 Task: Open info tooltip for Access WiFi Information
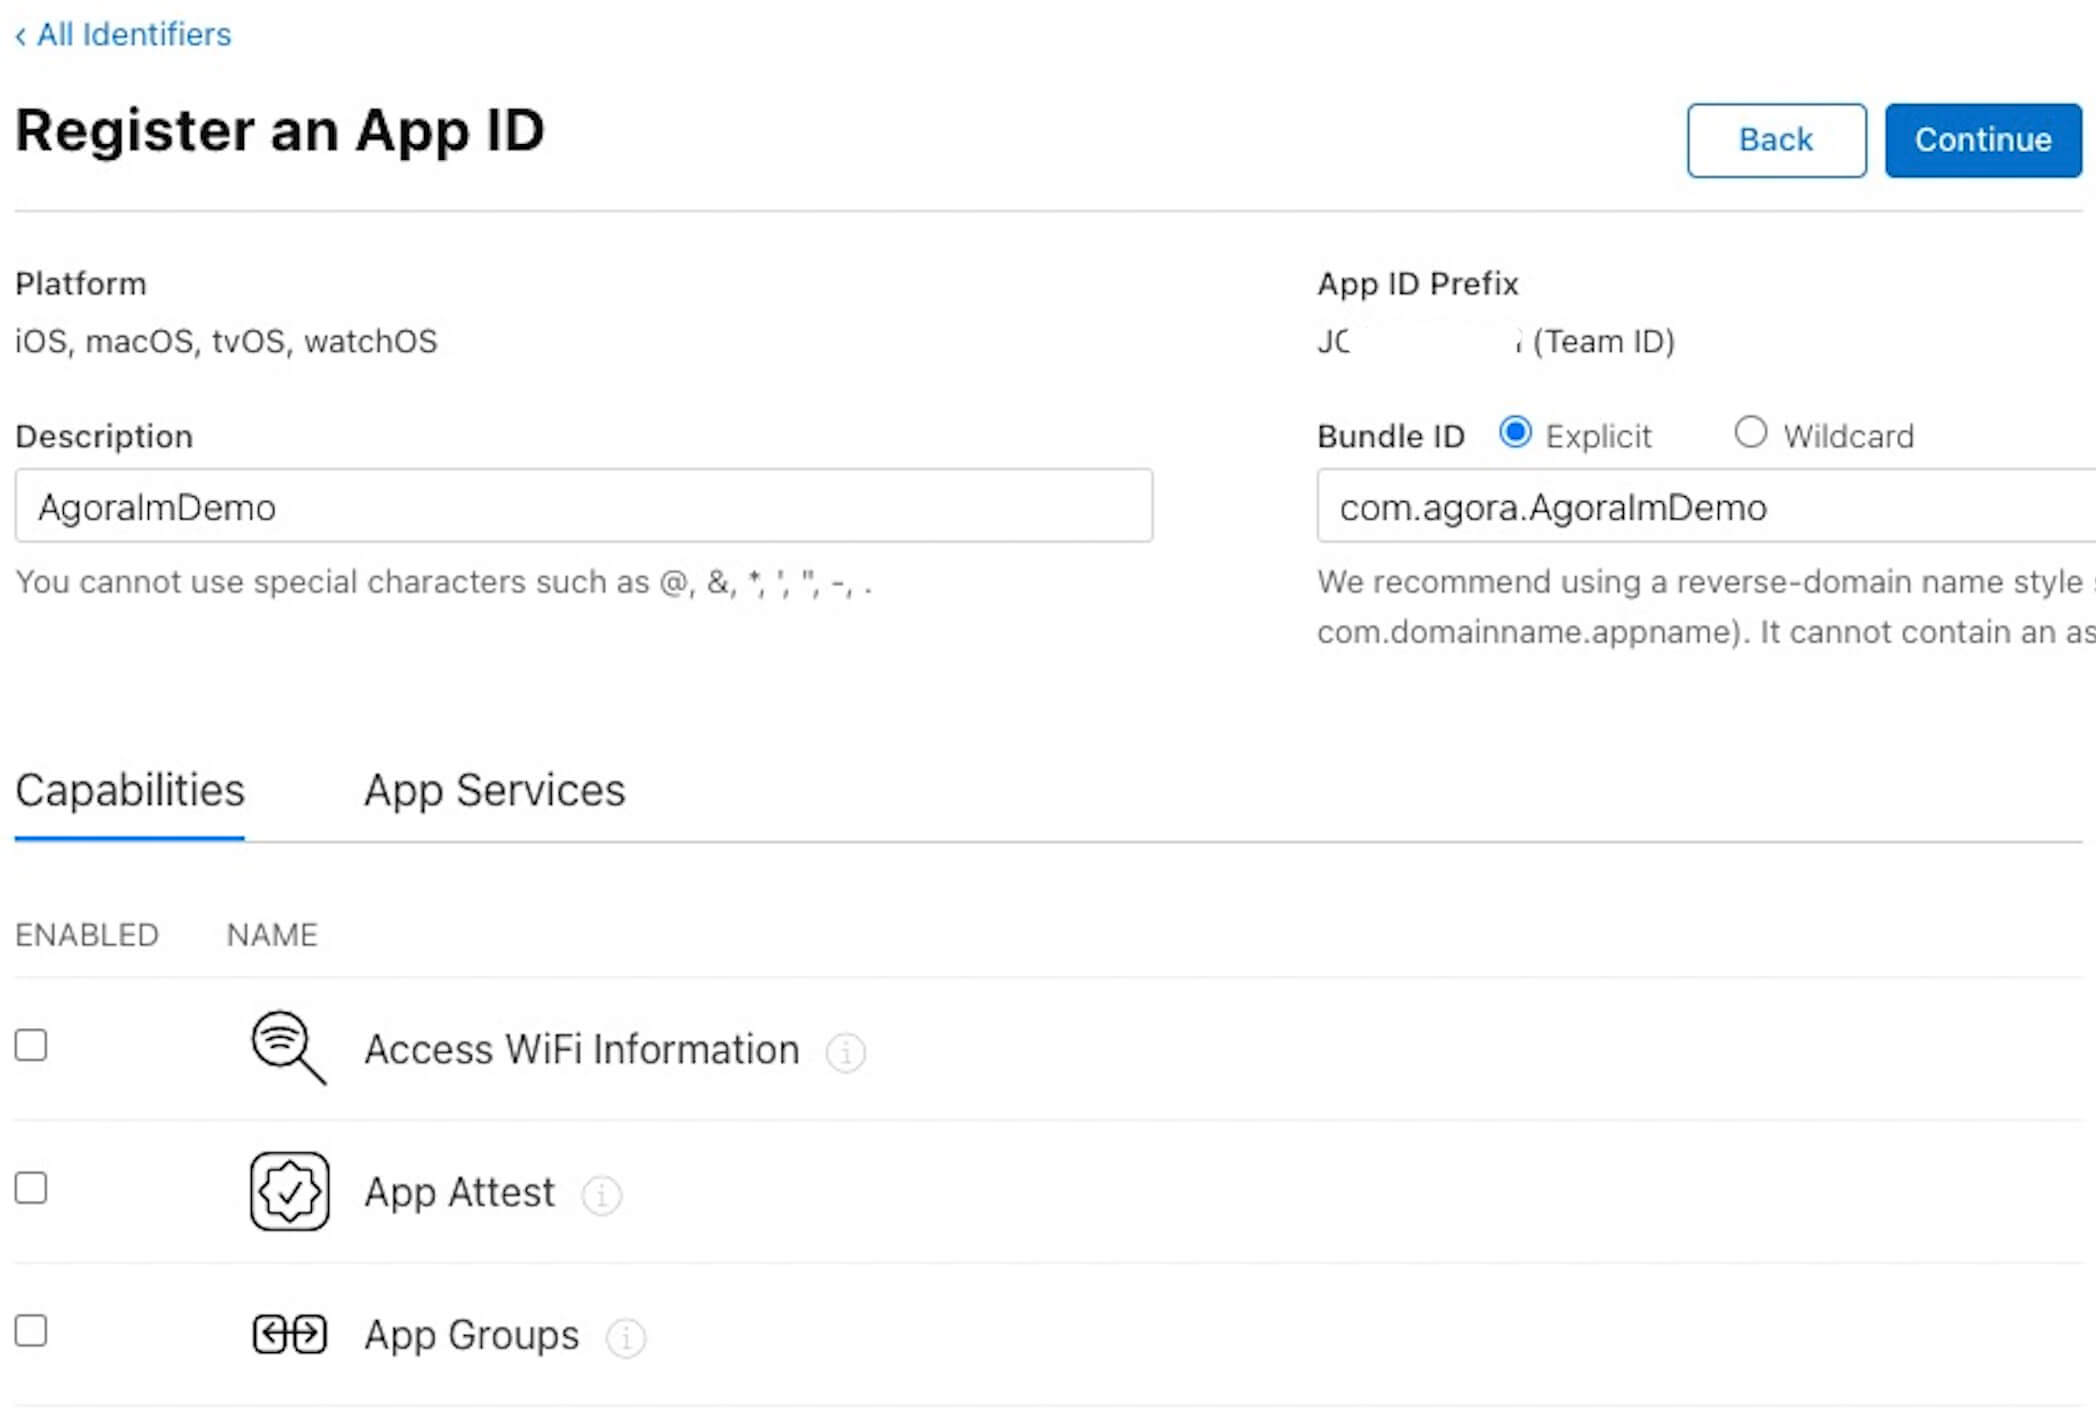pyautogui.click(x=845, y=1052)
